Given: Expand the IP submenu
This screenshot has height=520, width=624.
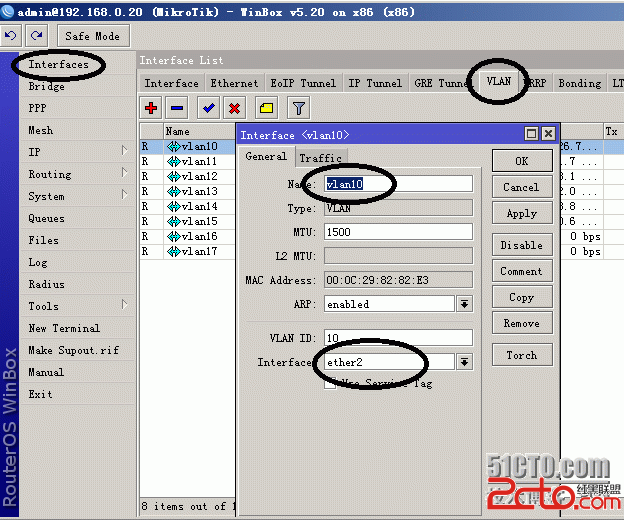Looking at the screenshot, I should tap(125, 150).
